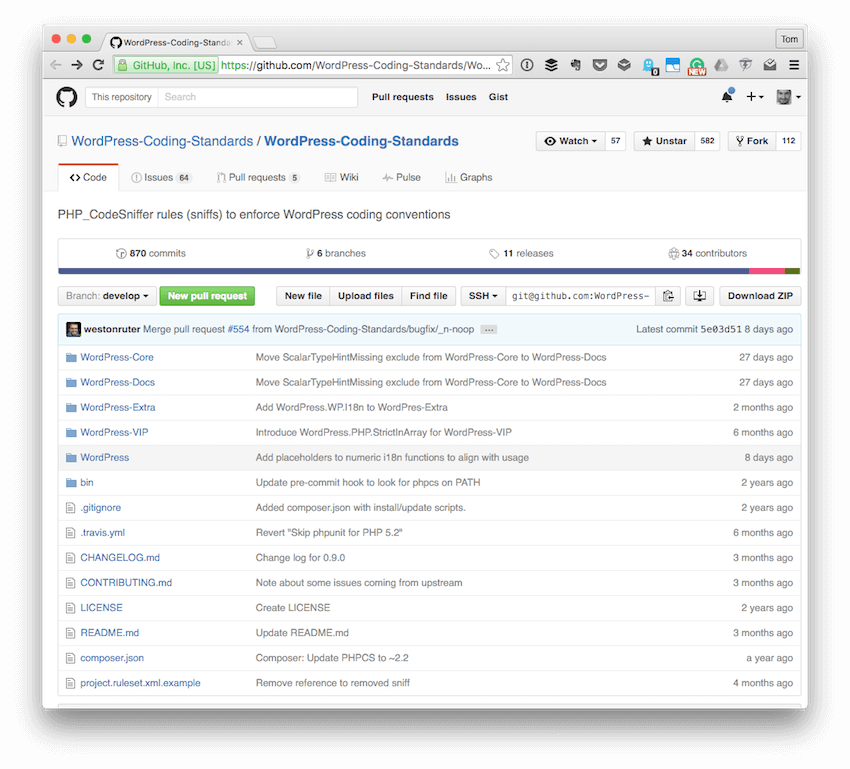Open the WordPress-VIP folder
The width and height of the screenshot is (850, 769).
tap(114, 432)
